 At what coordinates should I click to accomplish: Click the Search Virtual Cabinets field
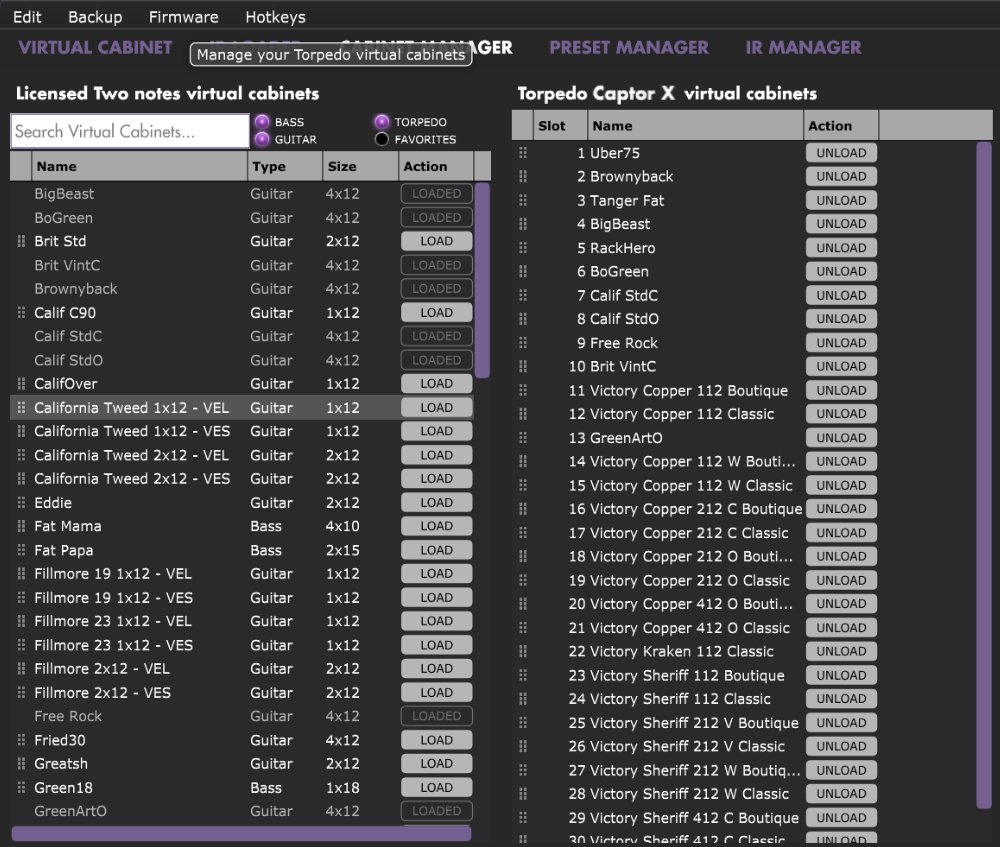[130, 131]
